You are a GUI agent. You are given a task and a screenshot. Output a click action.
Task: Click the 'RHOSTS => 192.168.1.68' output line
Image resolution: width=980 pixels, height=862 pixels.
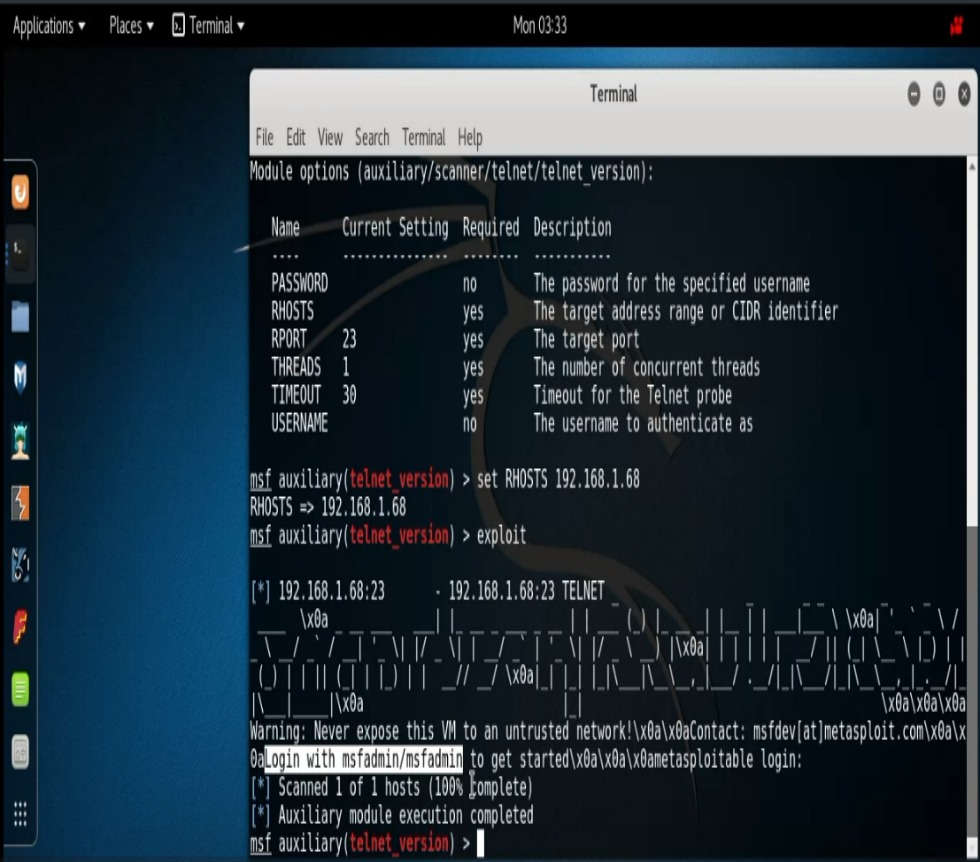328,507
